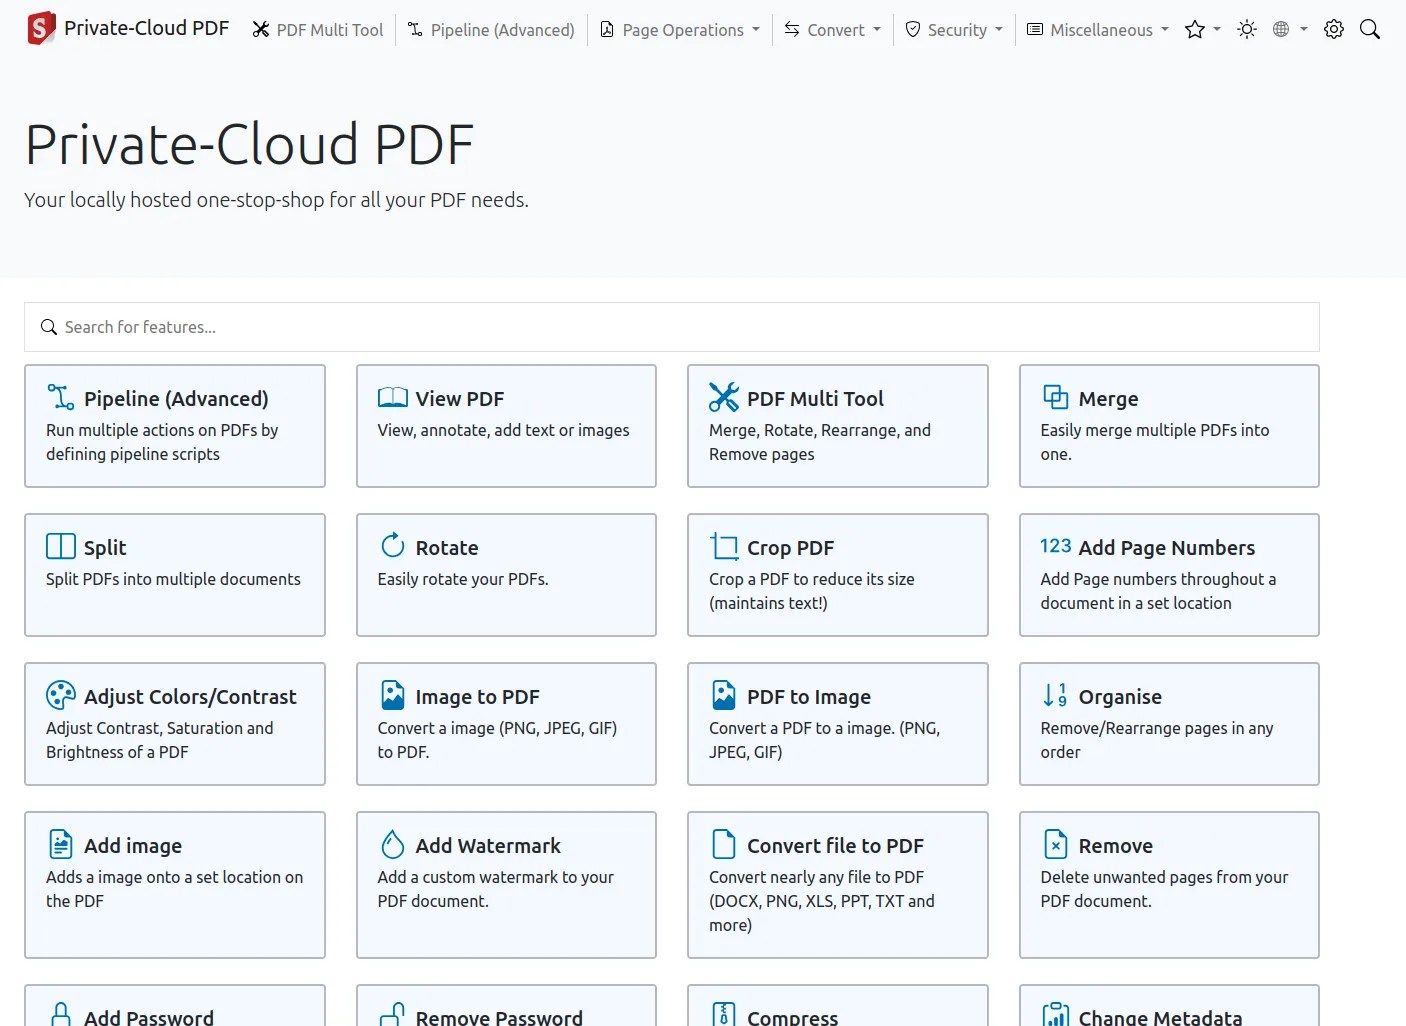Viewport: 1406px width, 1026px height.
Task: Open the Miscellaneous menu
Action: tap(1096, 29)
